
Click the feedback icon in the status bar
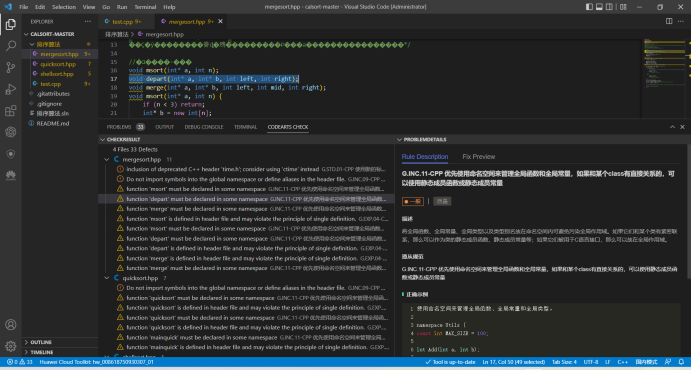tap(668, 362)
